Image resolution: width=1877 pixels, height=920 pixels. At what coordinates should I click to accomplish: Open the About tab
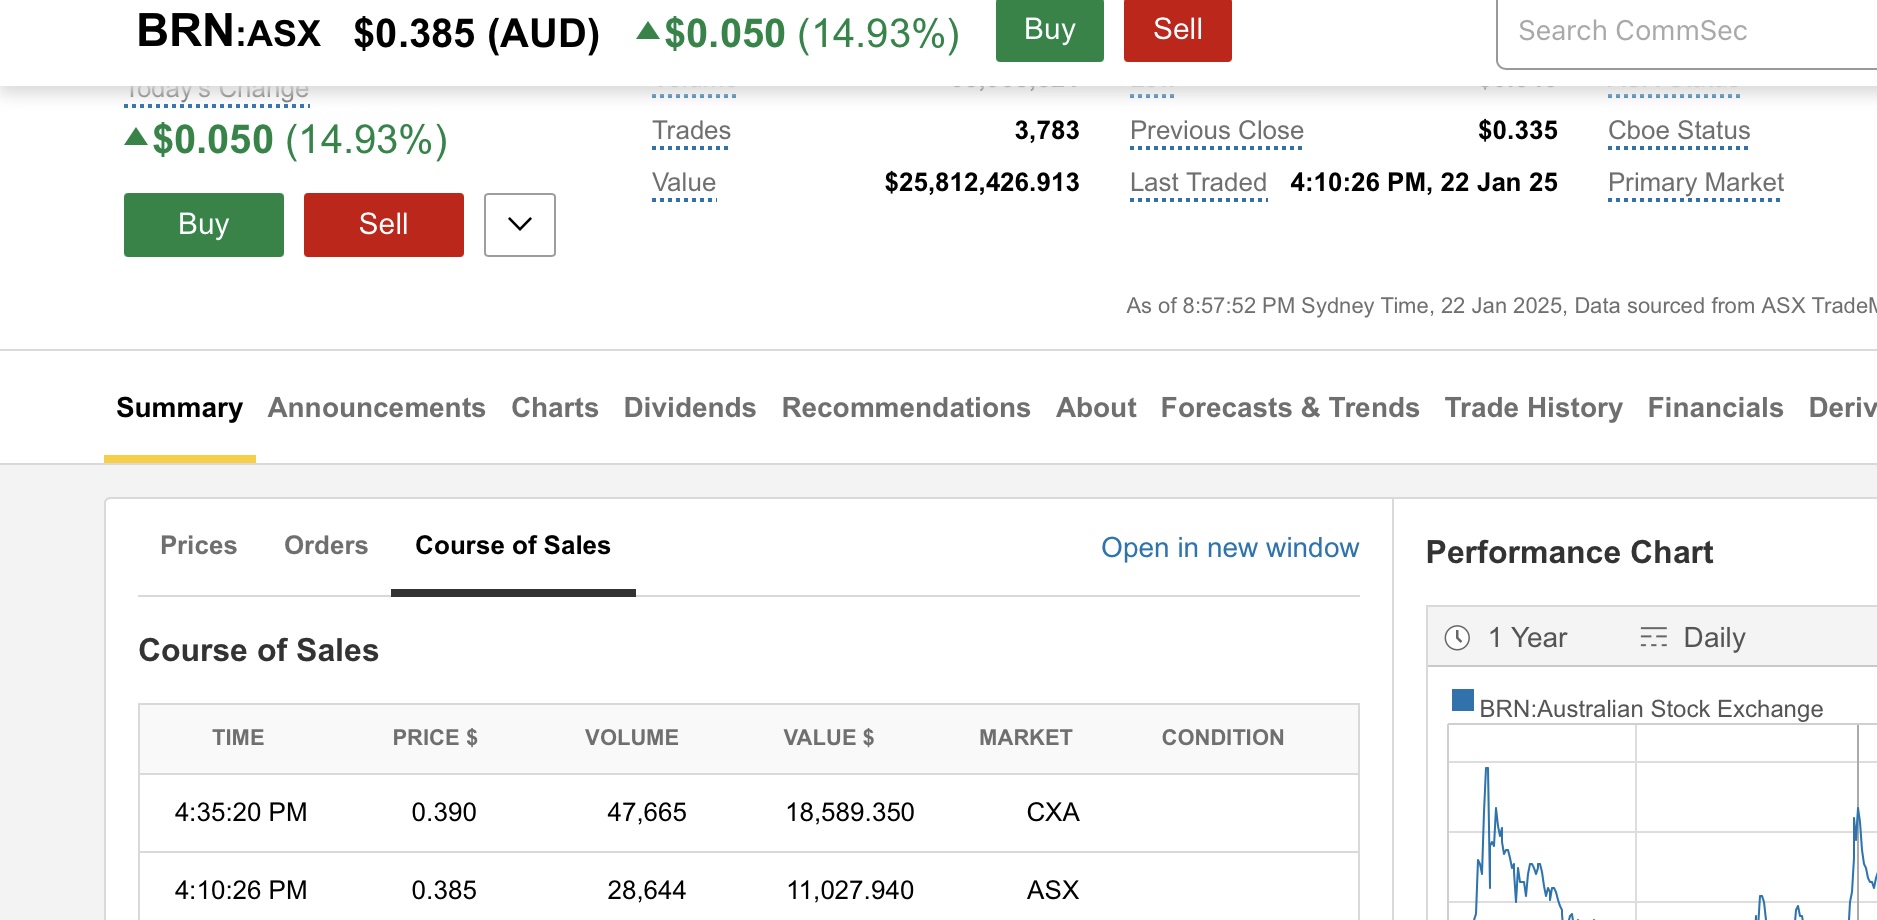click(1096, 408)
